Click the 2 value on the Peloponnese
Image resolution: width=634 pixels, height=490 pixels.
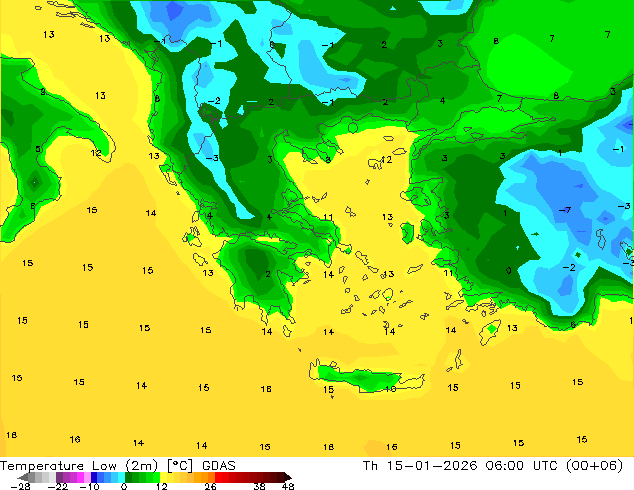click(x=268, y=275)
